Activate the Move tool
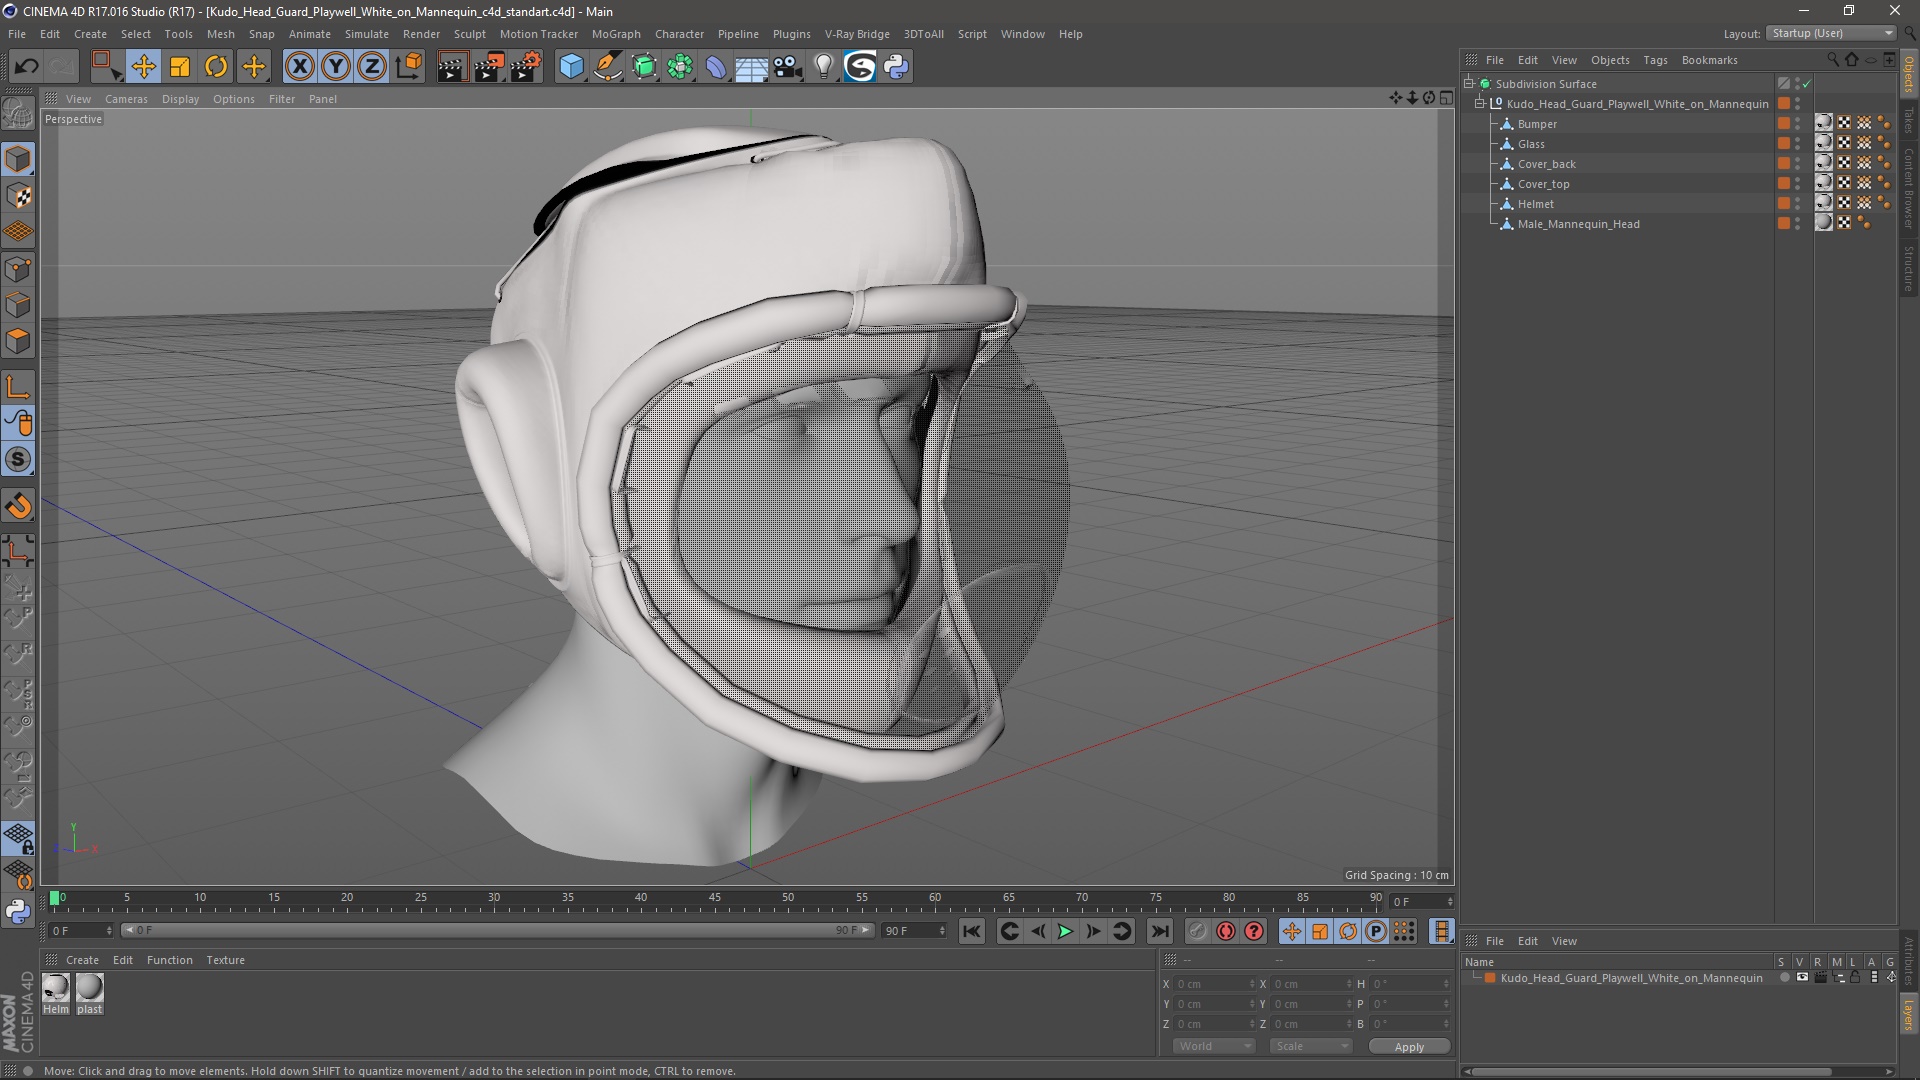 coord(143,67)
